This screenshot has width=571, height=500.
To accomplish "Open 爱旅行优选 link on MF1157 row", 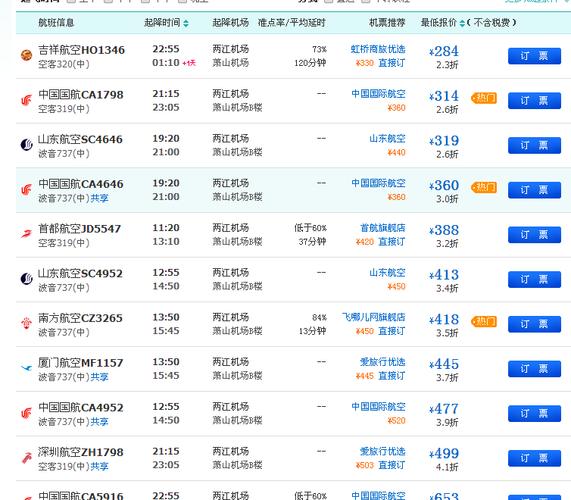I will pyautogui.click(x=383, y=362).
